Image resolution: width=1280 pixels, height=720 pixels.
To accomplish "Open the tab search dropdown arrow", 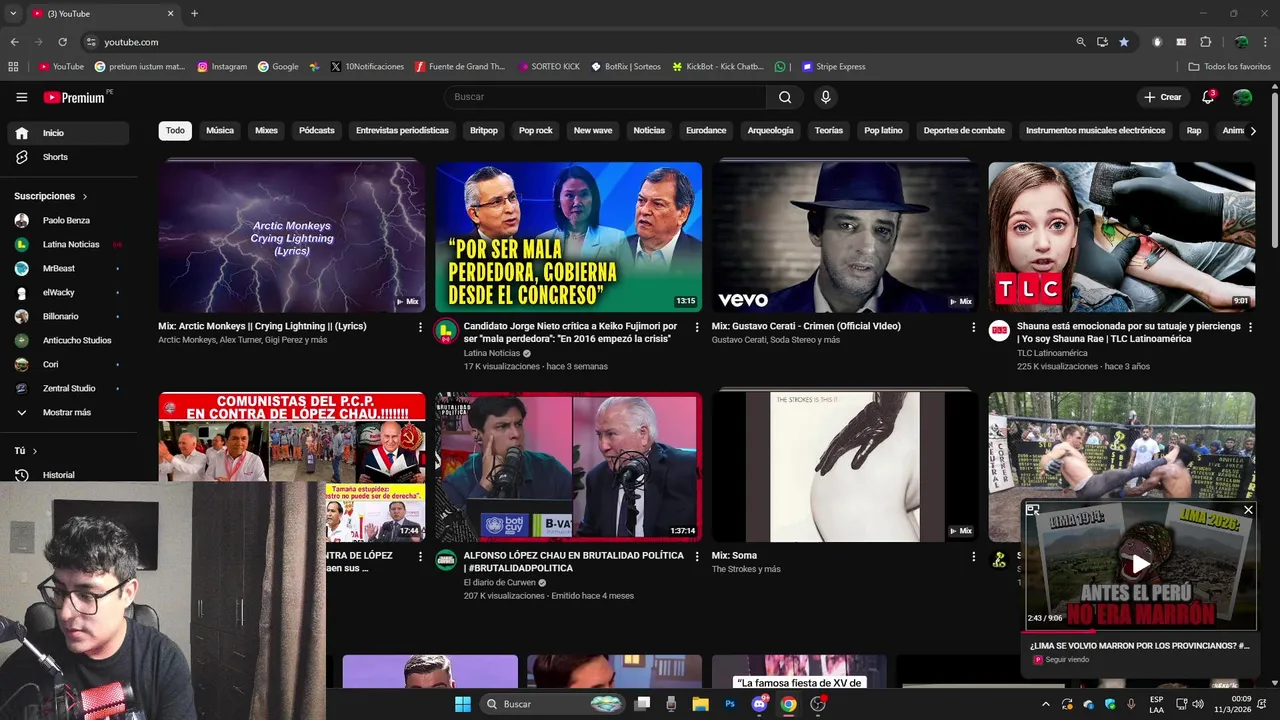I will click(x=13, y=14).
